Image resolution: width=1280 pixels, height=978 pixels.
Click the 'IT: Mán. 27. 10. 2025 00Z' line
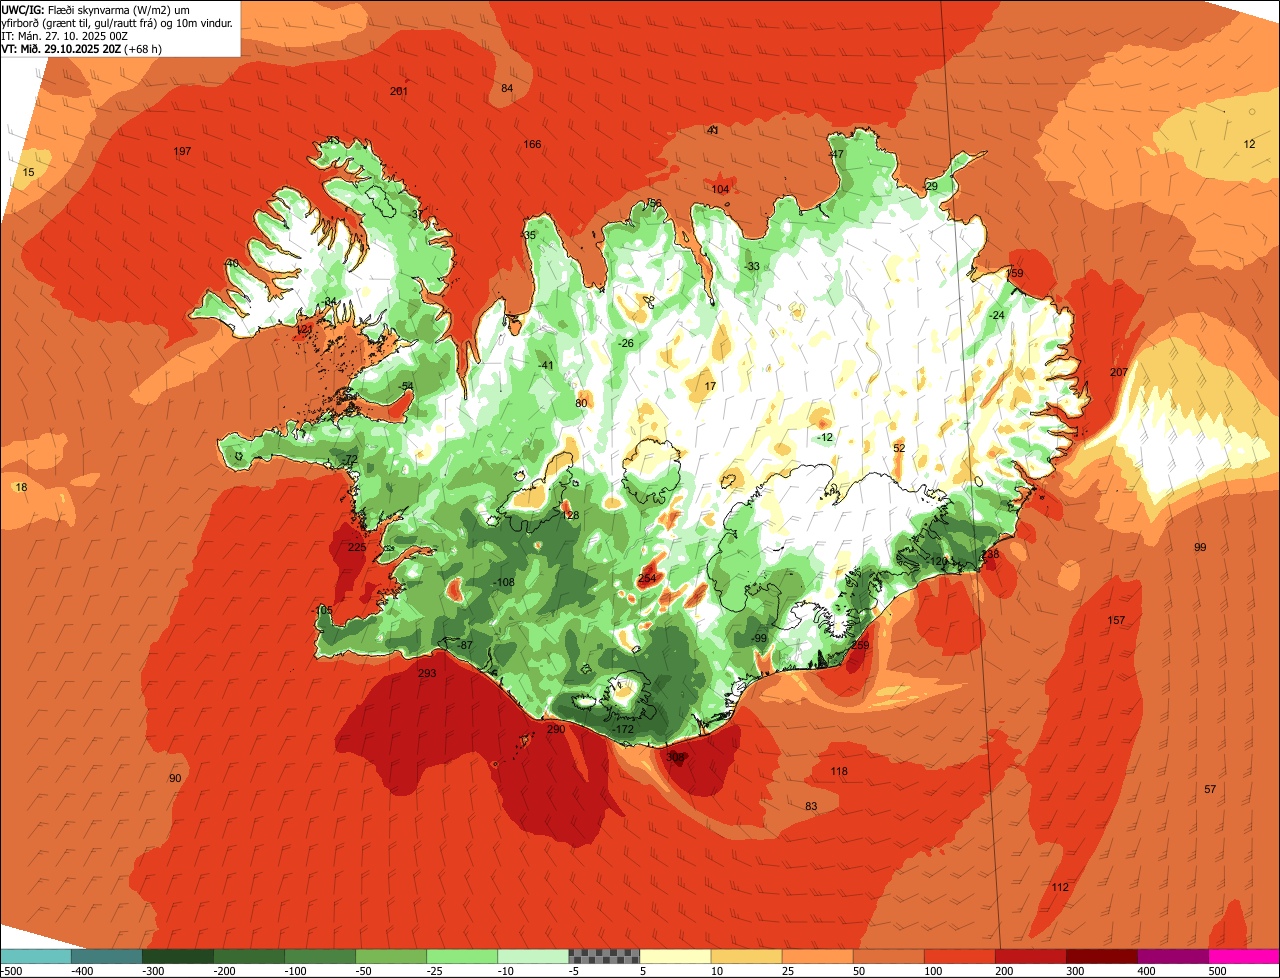(64, 35)
